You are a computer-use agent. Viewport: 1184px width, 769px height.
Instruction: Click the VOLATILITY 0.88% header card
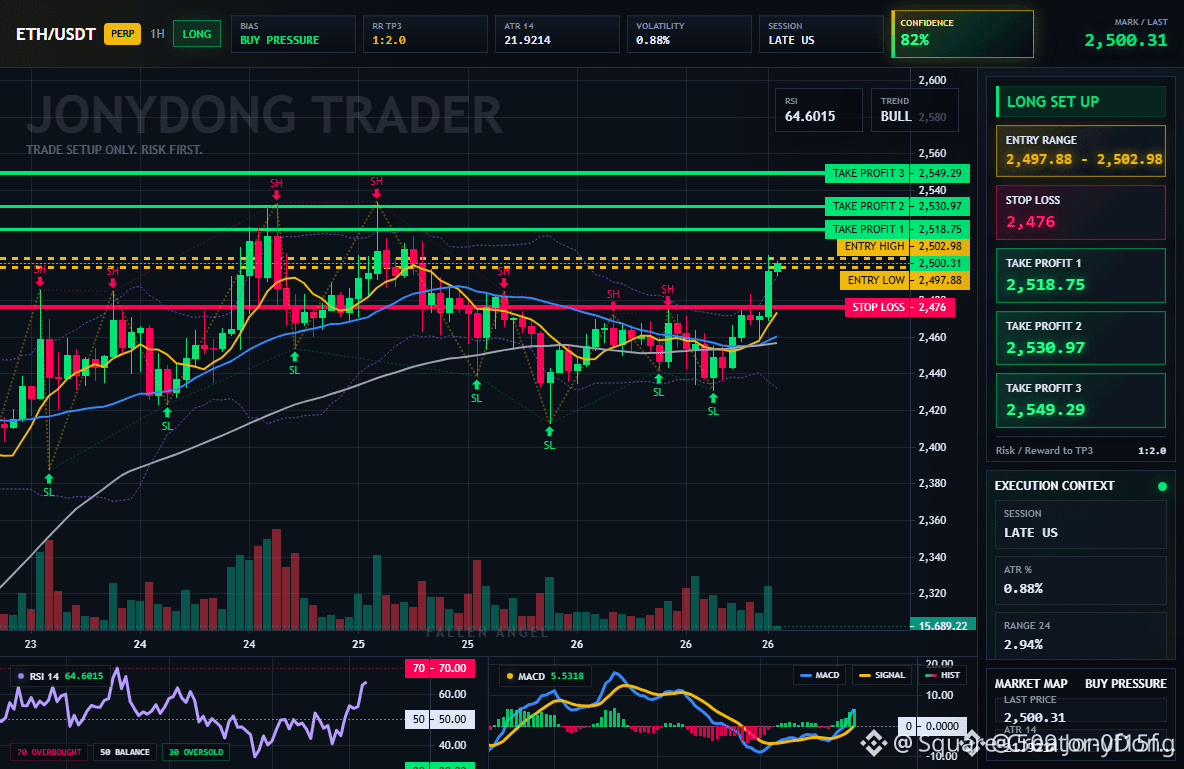(x=689, y=34)
